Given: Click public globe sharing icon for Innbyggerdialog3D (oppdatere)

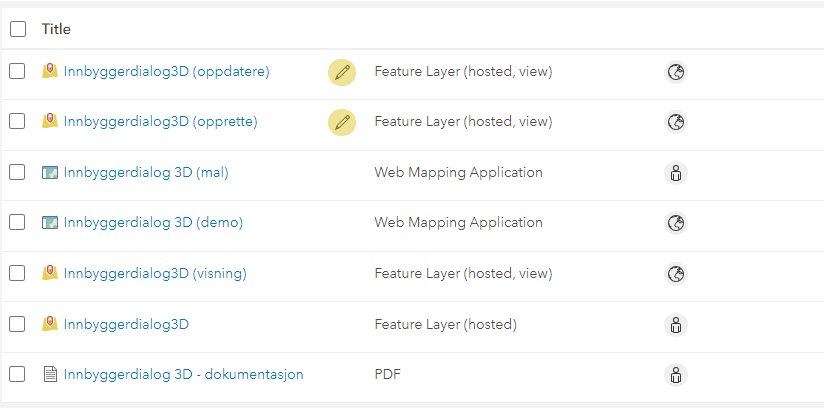Looking at the screenshot, I should 676,72.
